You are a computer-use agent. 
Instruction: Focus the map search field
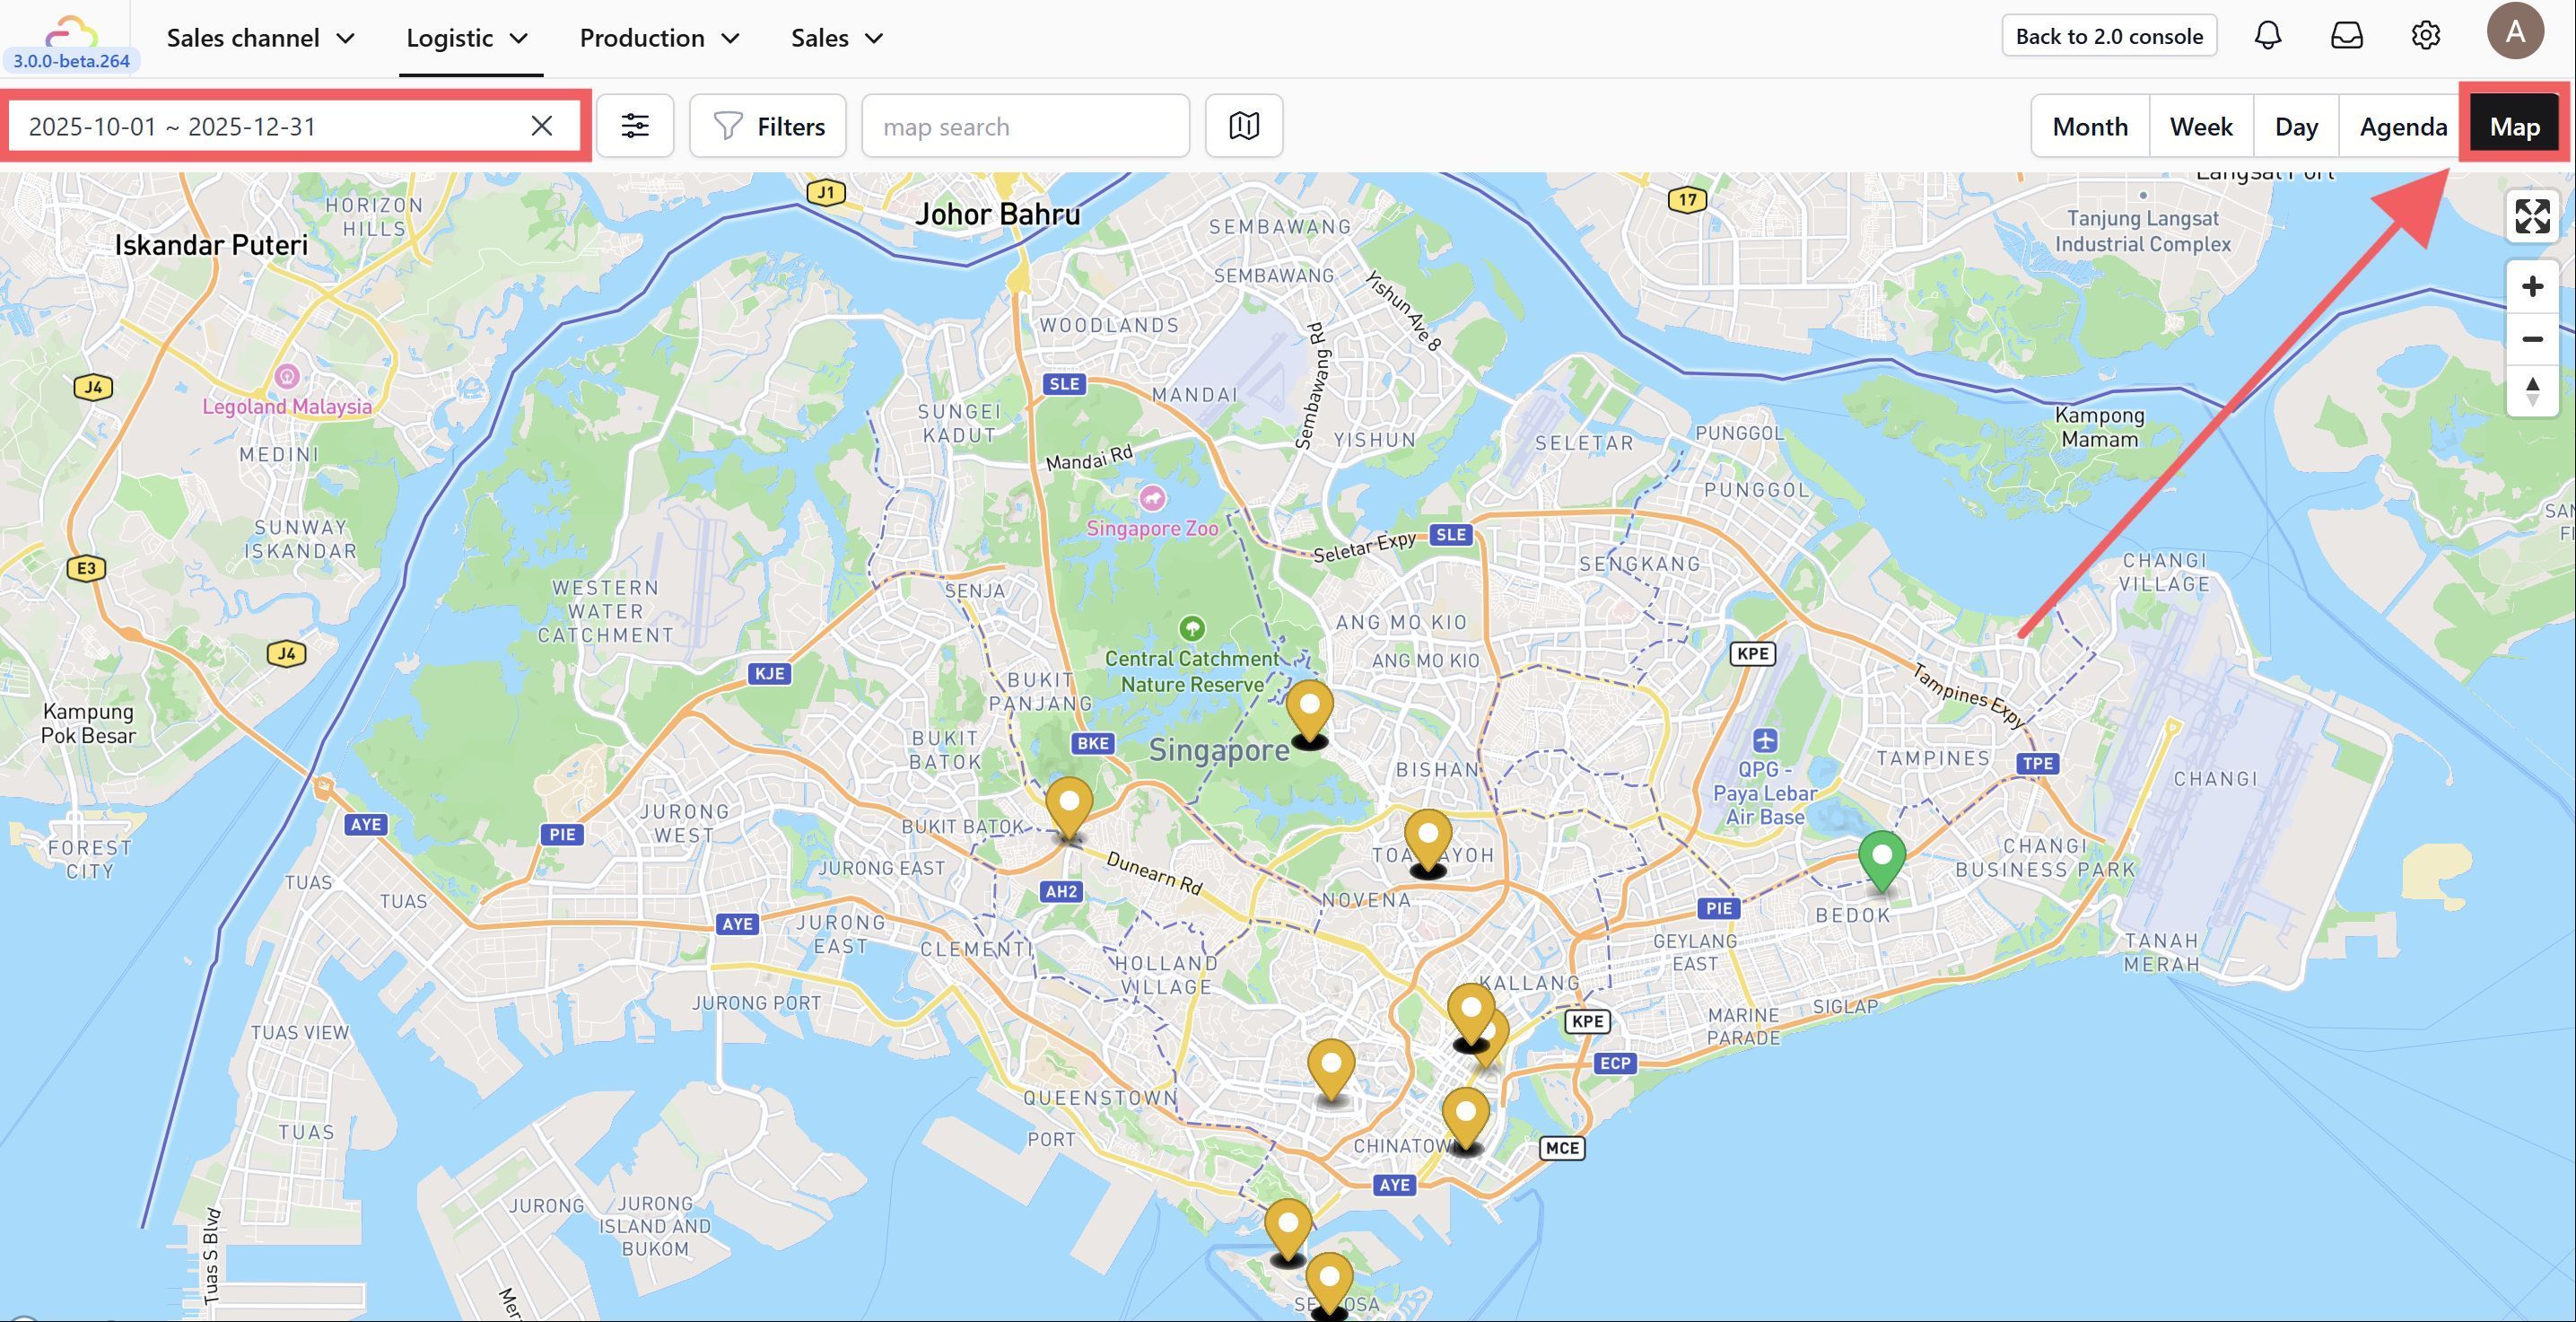pyautogui.click(x=1025, y=127)
